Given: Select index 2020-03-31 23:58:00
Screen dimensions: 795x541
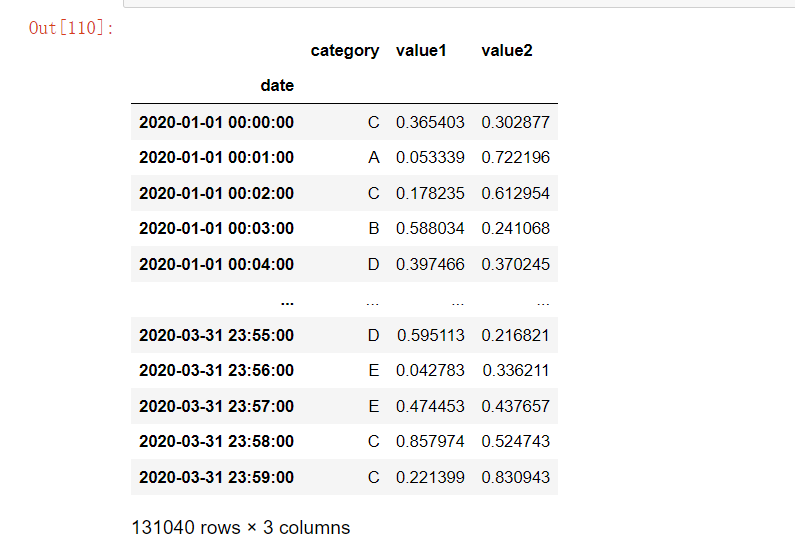Looking at the screenshot, I should click(x=216, y=441).
